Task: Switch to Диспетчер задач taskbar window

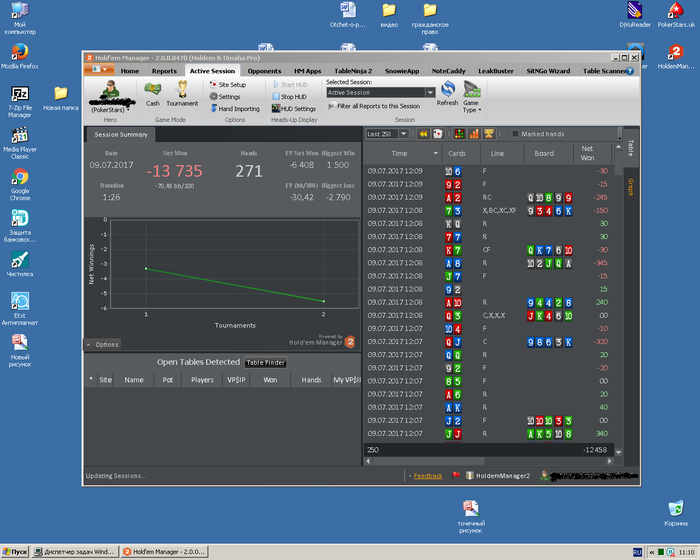Action: tap(75, 552)
